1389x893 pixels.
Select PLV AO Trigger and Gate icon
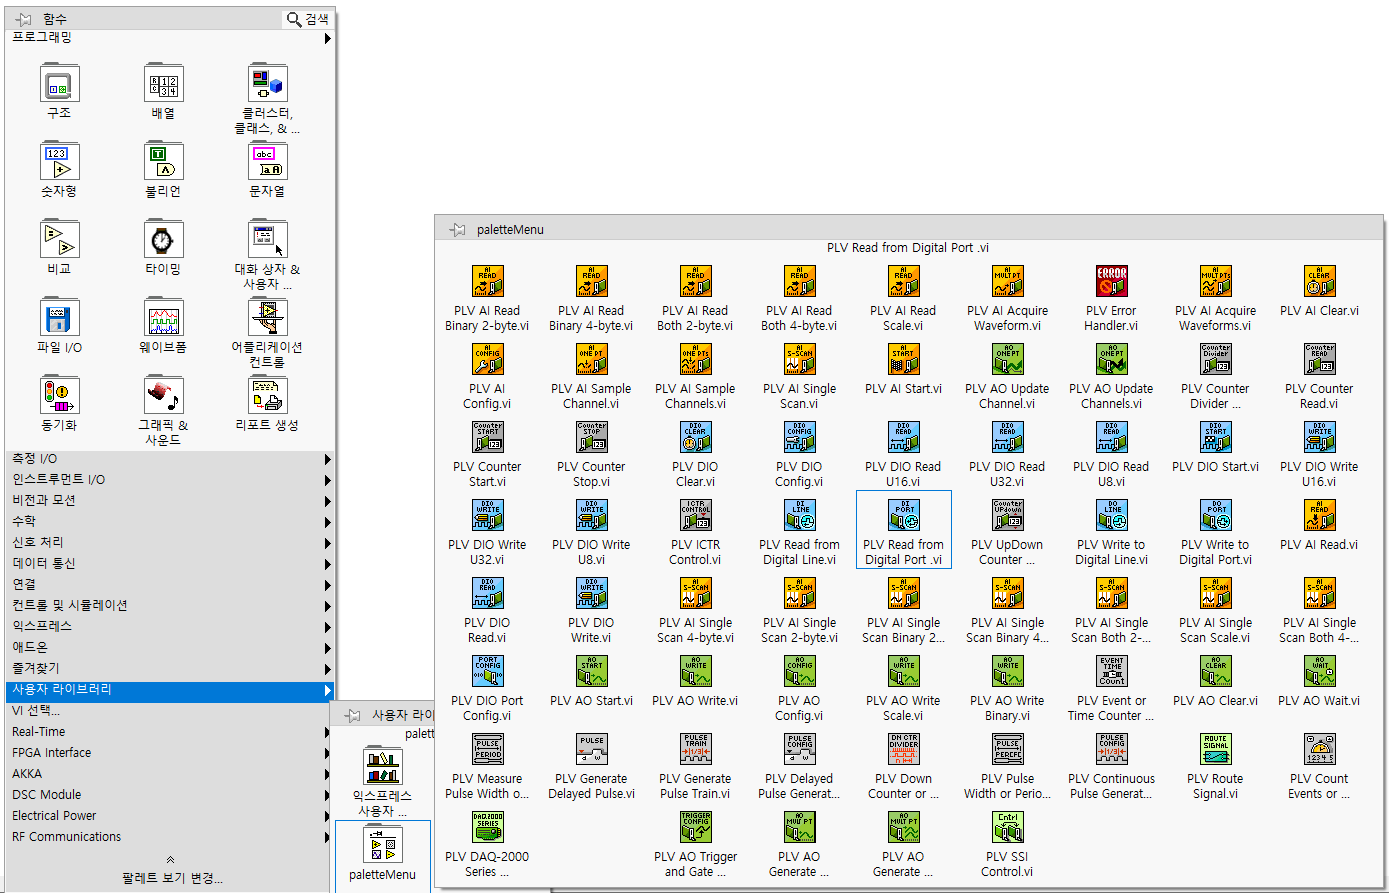pyautogui.click(x=695, y=827)
